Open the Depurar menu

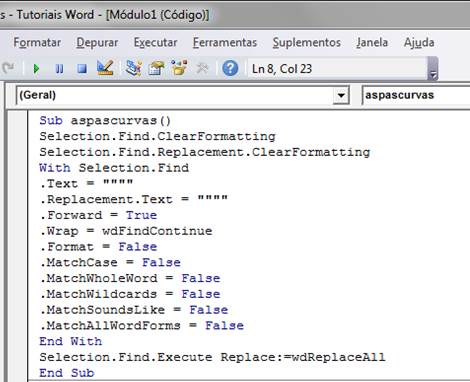pos(97,43)
